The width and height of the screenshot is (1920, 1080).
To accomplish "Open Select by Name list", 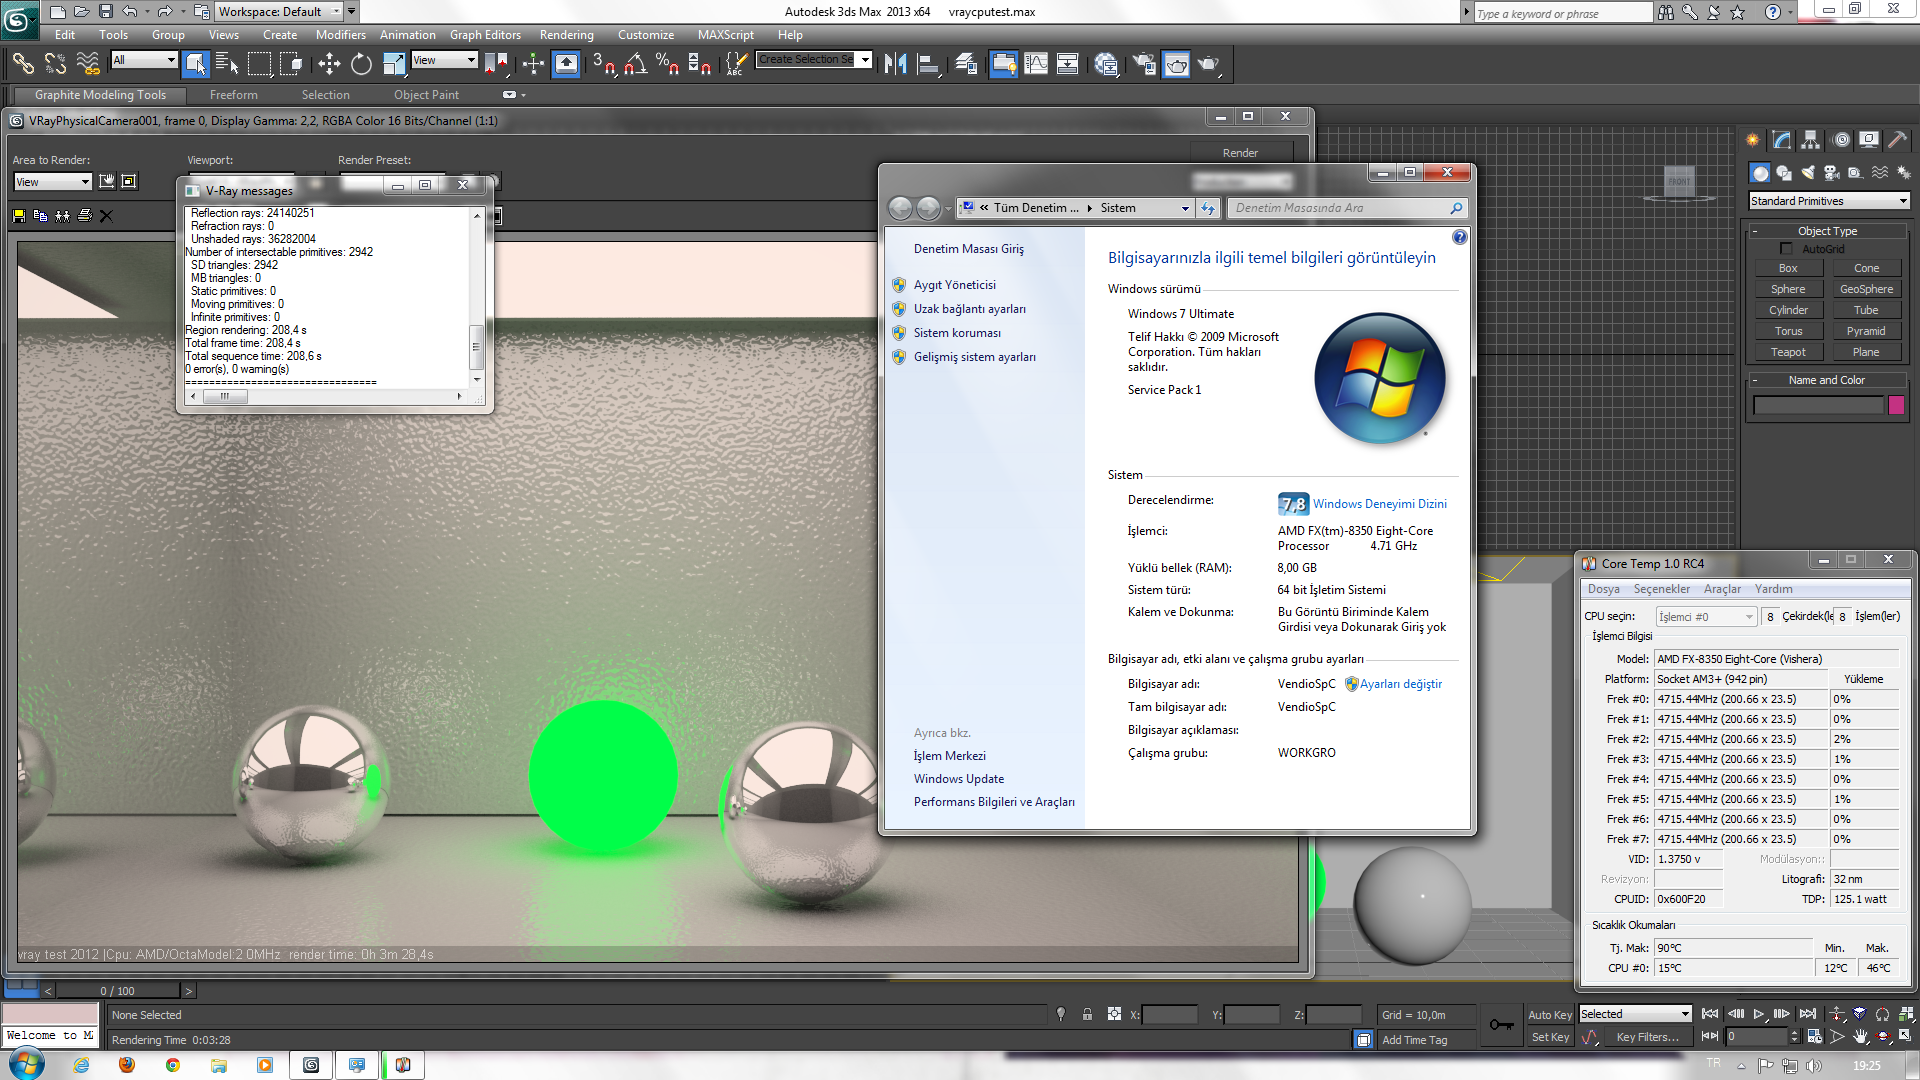I will 227,64.
